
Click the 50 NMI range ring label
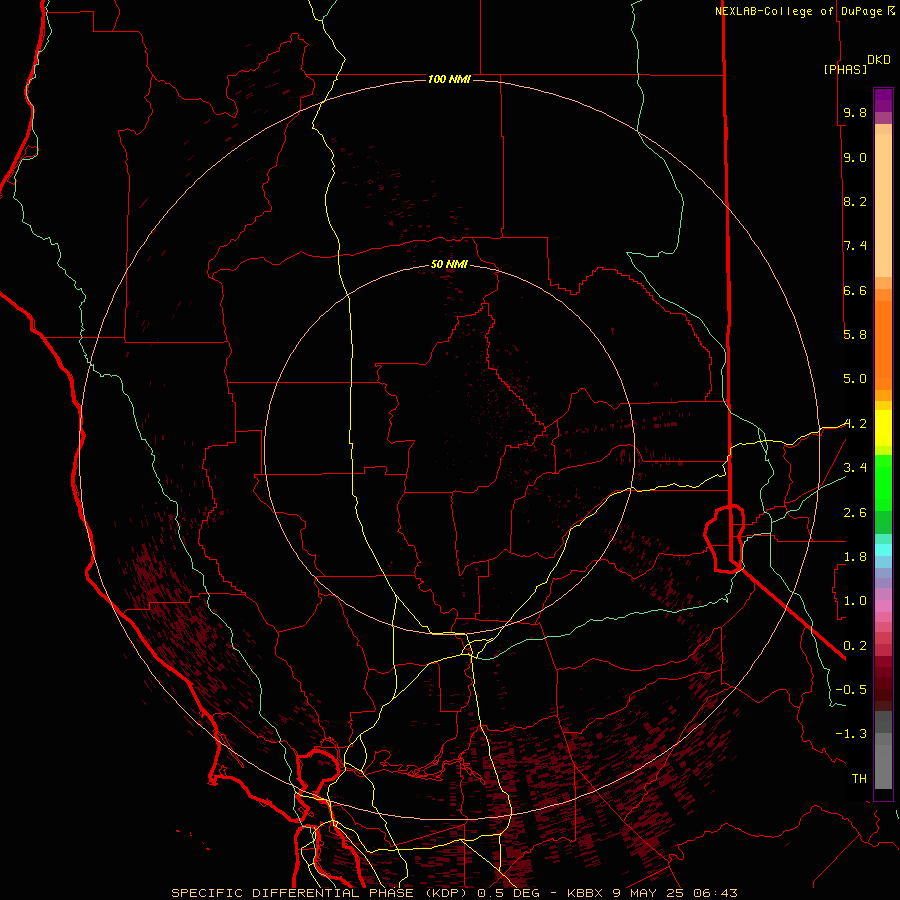(449, 264)
